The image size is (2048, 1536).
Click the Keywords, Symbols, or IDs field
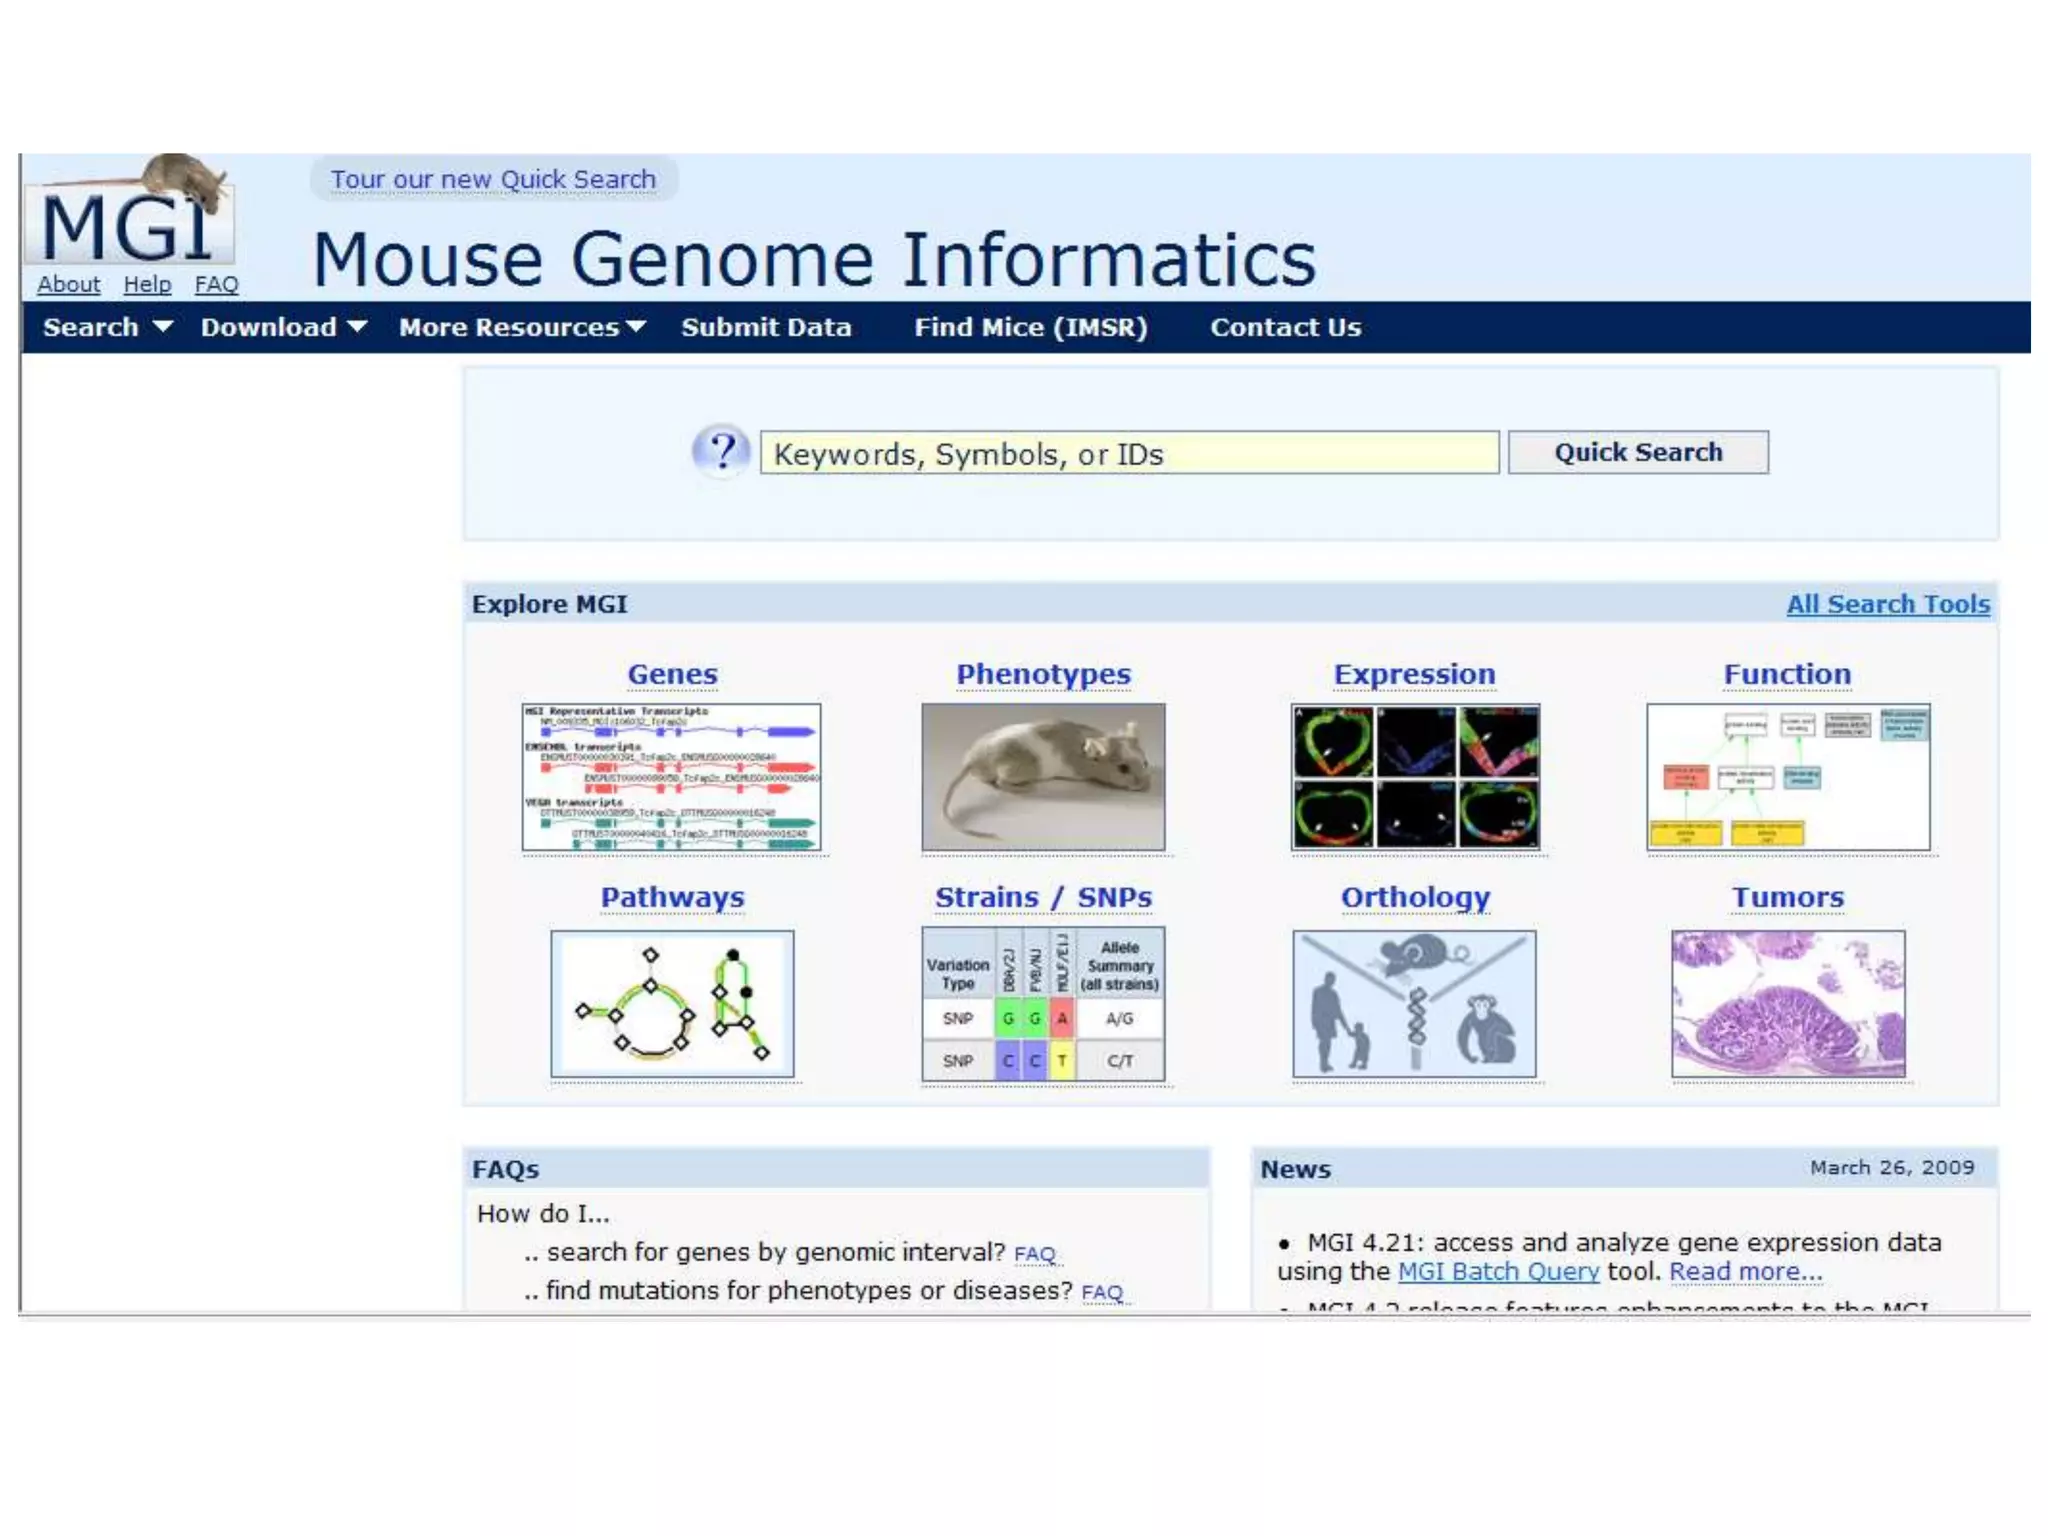(1128, 453)
